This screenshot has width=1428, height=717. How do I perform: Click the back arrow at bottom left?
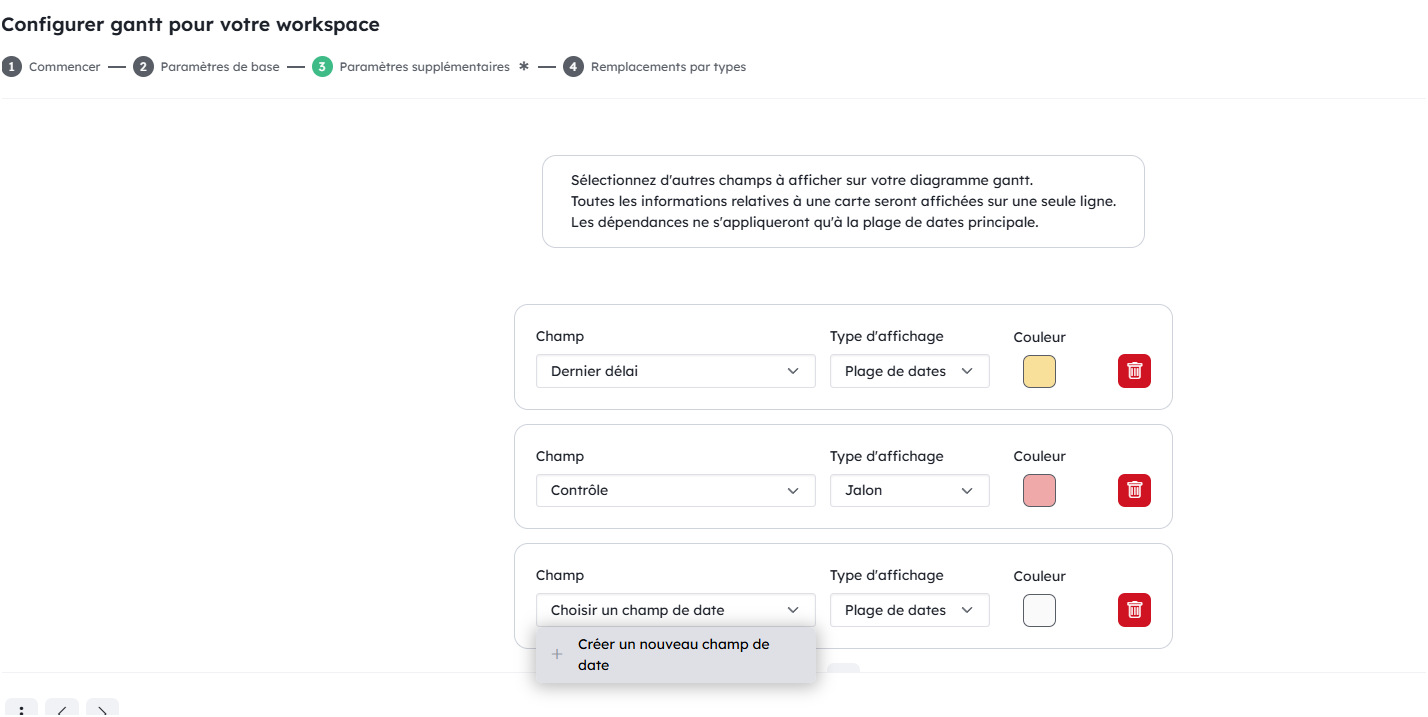point(62,709)
